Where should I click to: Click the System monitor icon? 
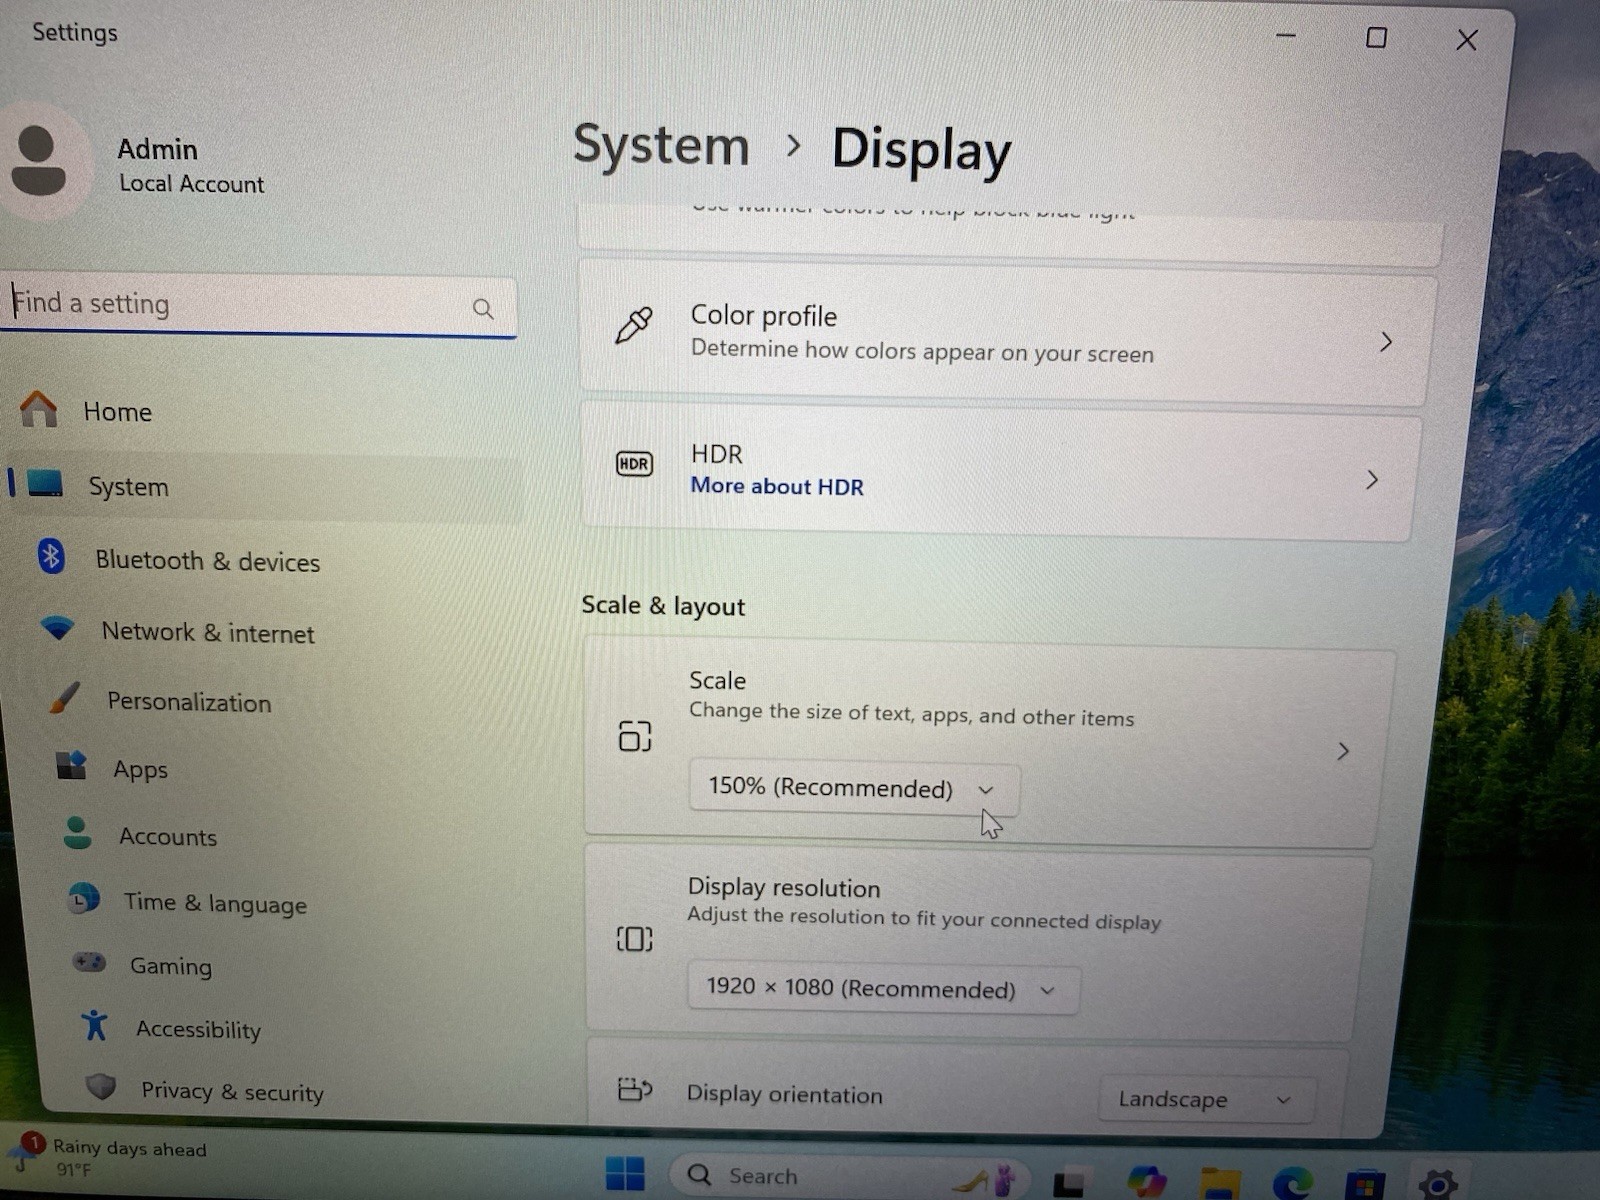tap(46, 484)
